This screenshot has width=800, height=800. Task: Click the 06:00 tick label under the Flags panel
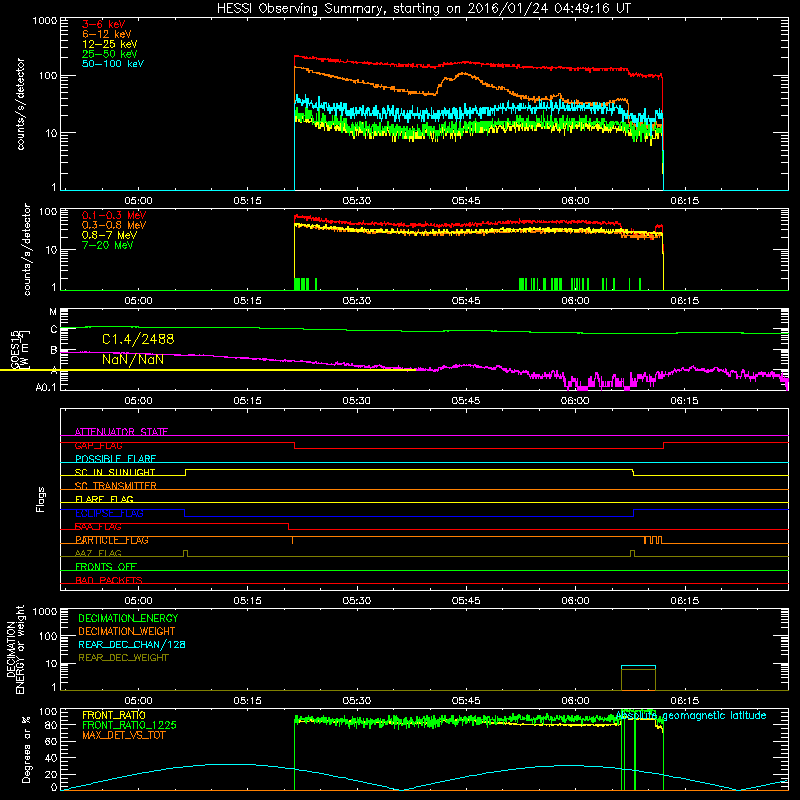pyautogui.click(x=575, y=601)
